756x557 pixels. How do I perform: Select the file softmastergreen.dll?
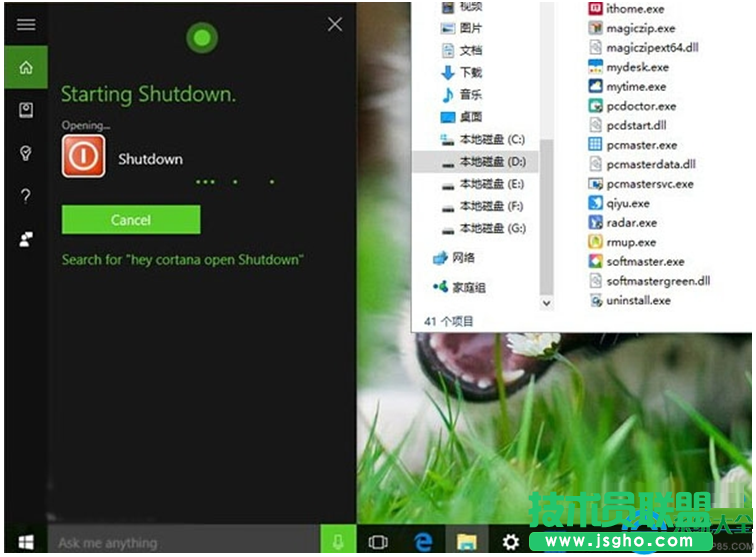649,281
